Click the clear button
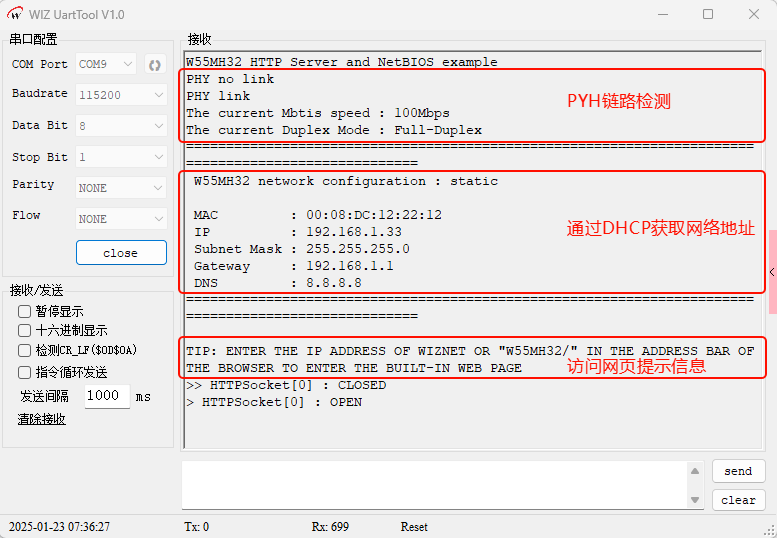This screenshot has height=538, width=777. [738, 500]
